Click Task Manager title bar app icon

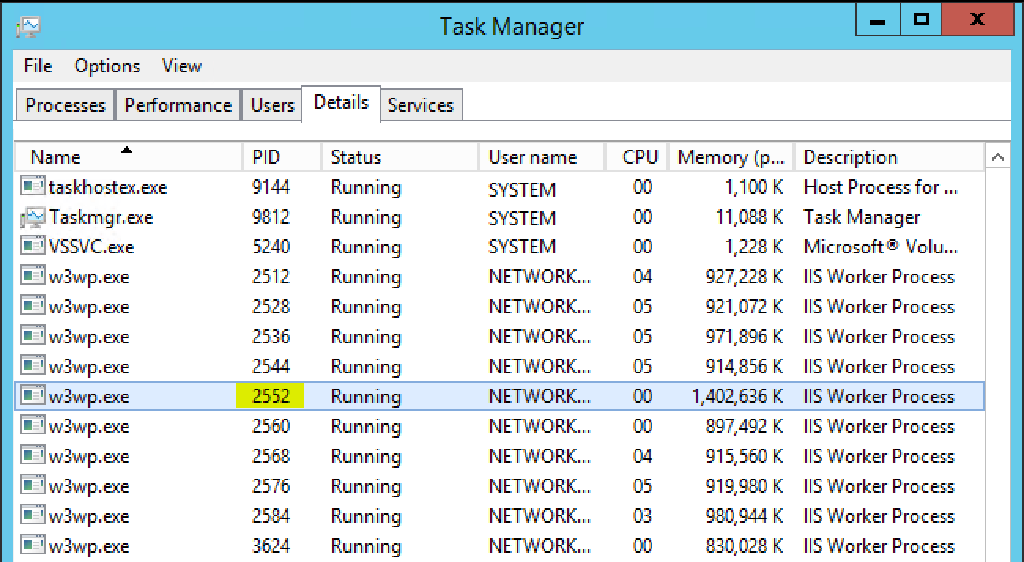(29, 26)
